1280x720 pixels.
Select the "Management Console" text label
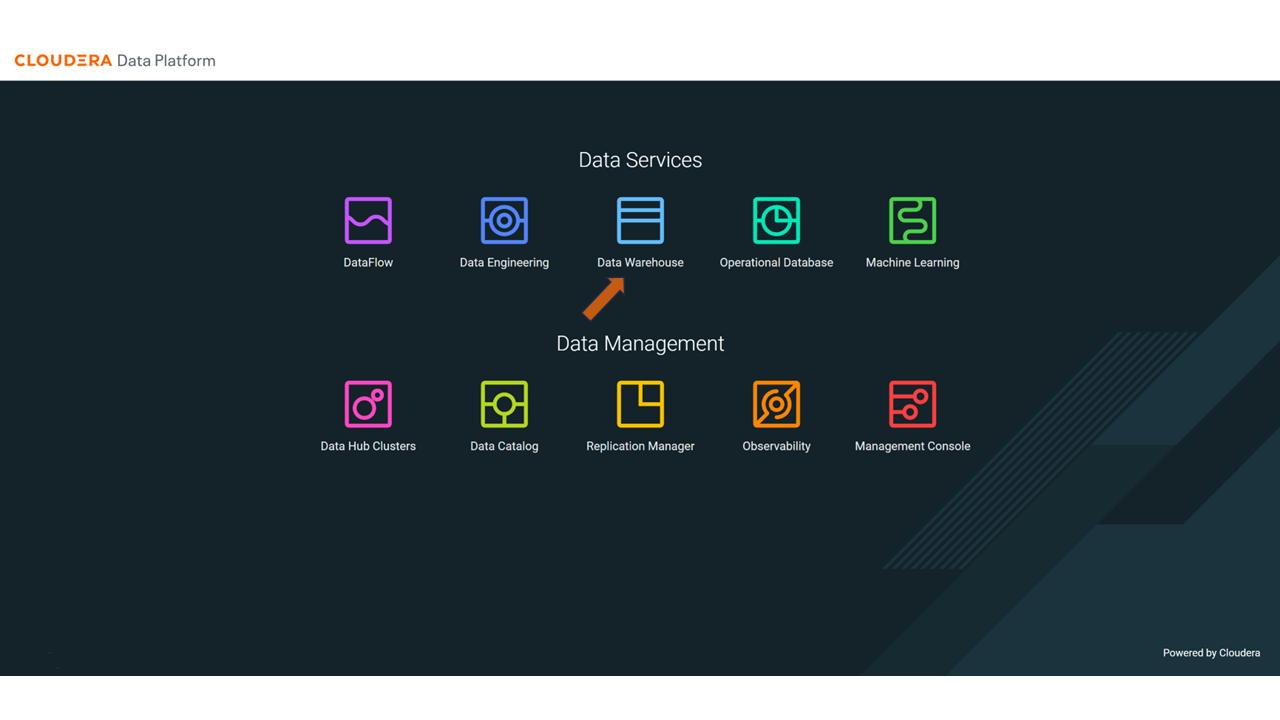(x=912, y=447)
